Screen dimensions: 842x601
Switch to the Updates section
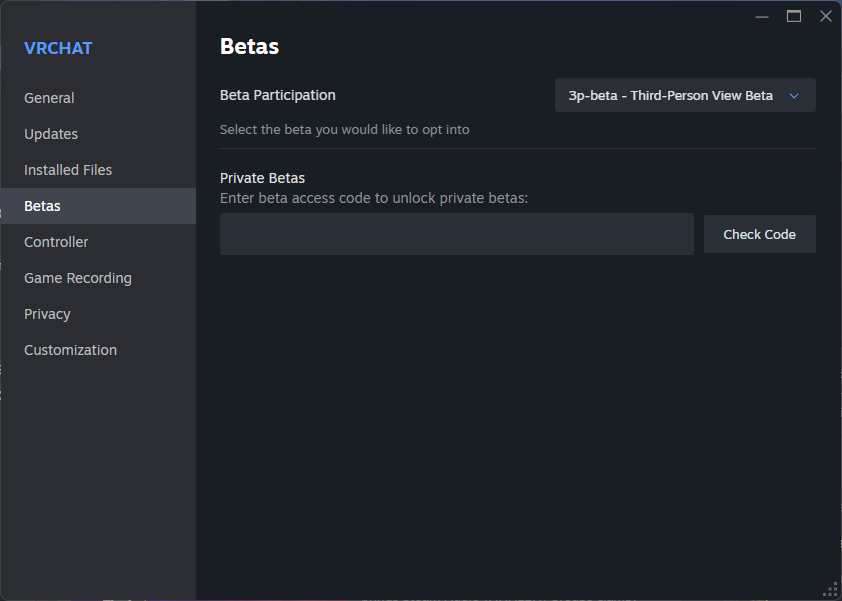pyautogui.click(x=51, y=134)
